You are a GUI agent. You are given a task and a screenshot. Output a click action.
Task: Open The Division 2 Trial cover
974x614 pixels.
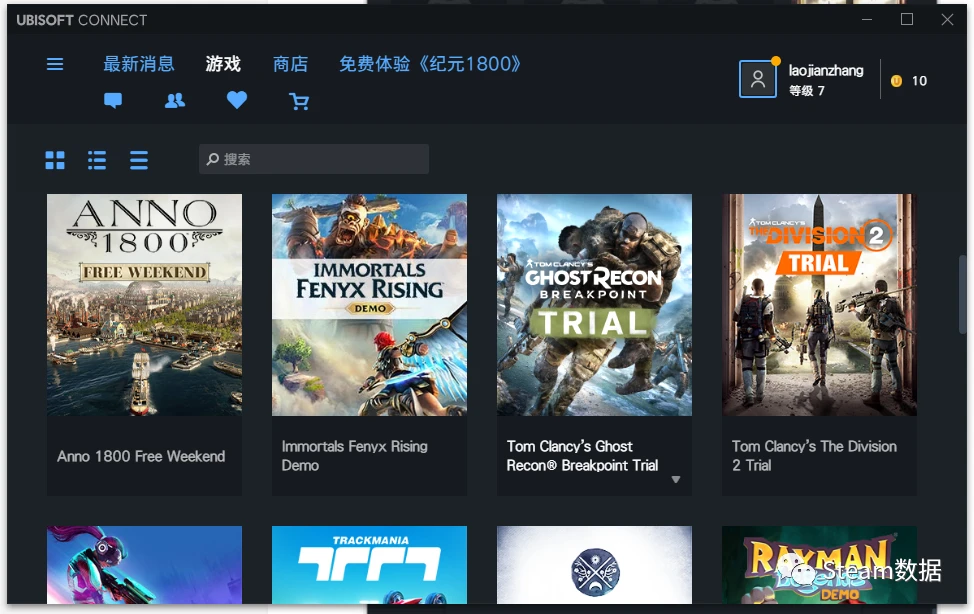(819, 305)
